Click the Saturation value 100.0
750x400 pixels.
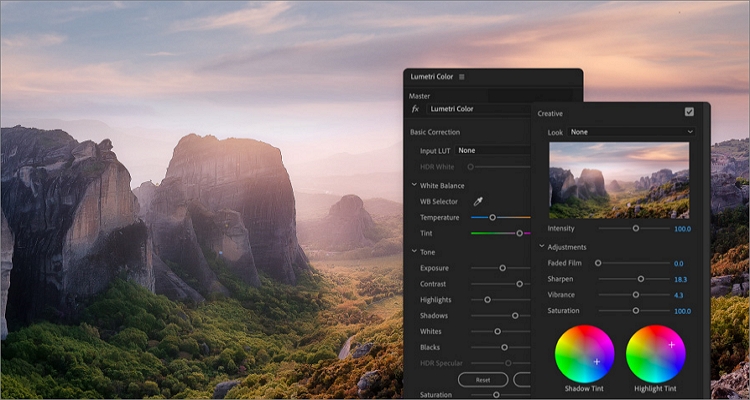[x=683, y=311]
